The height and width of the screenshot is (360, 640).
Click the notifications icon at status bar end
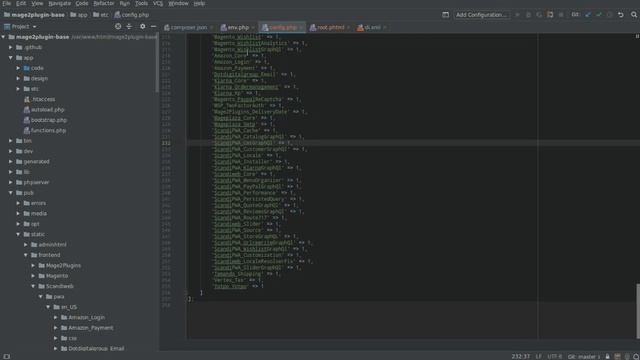pyautogui.click(x=636, y=356)
